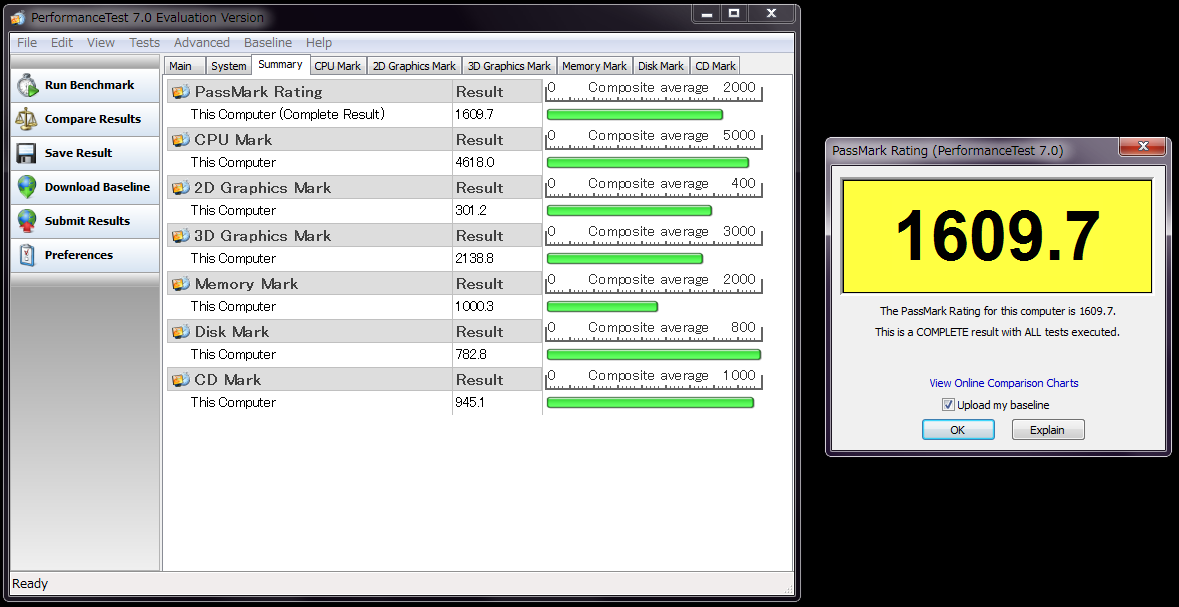Click the Disk Mark green result bar
The image size is (1179, 607).
[653, 354]
